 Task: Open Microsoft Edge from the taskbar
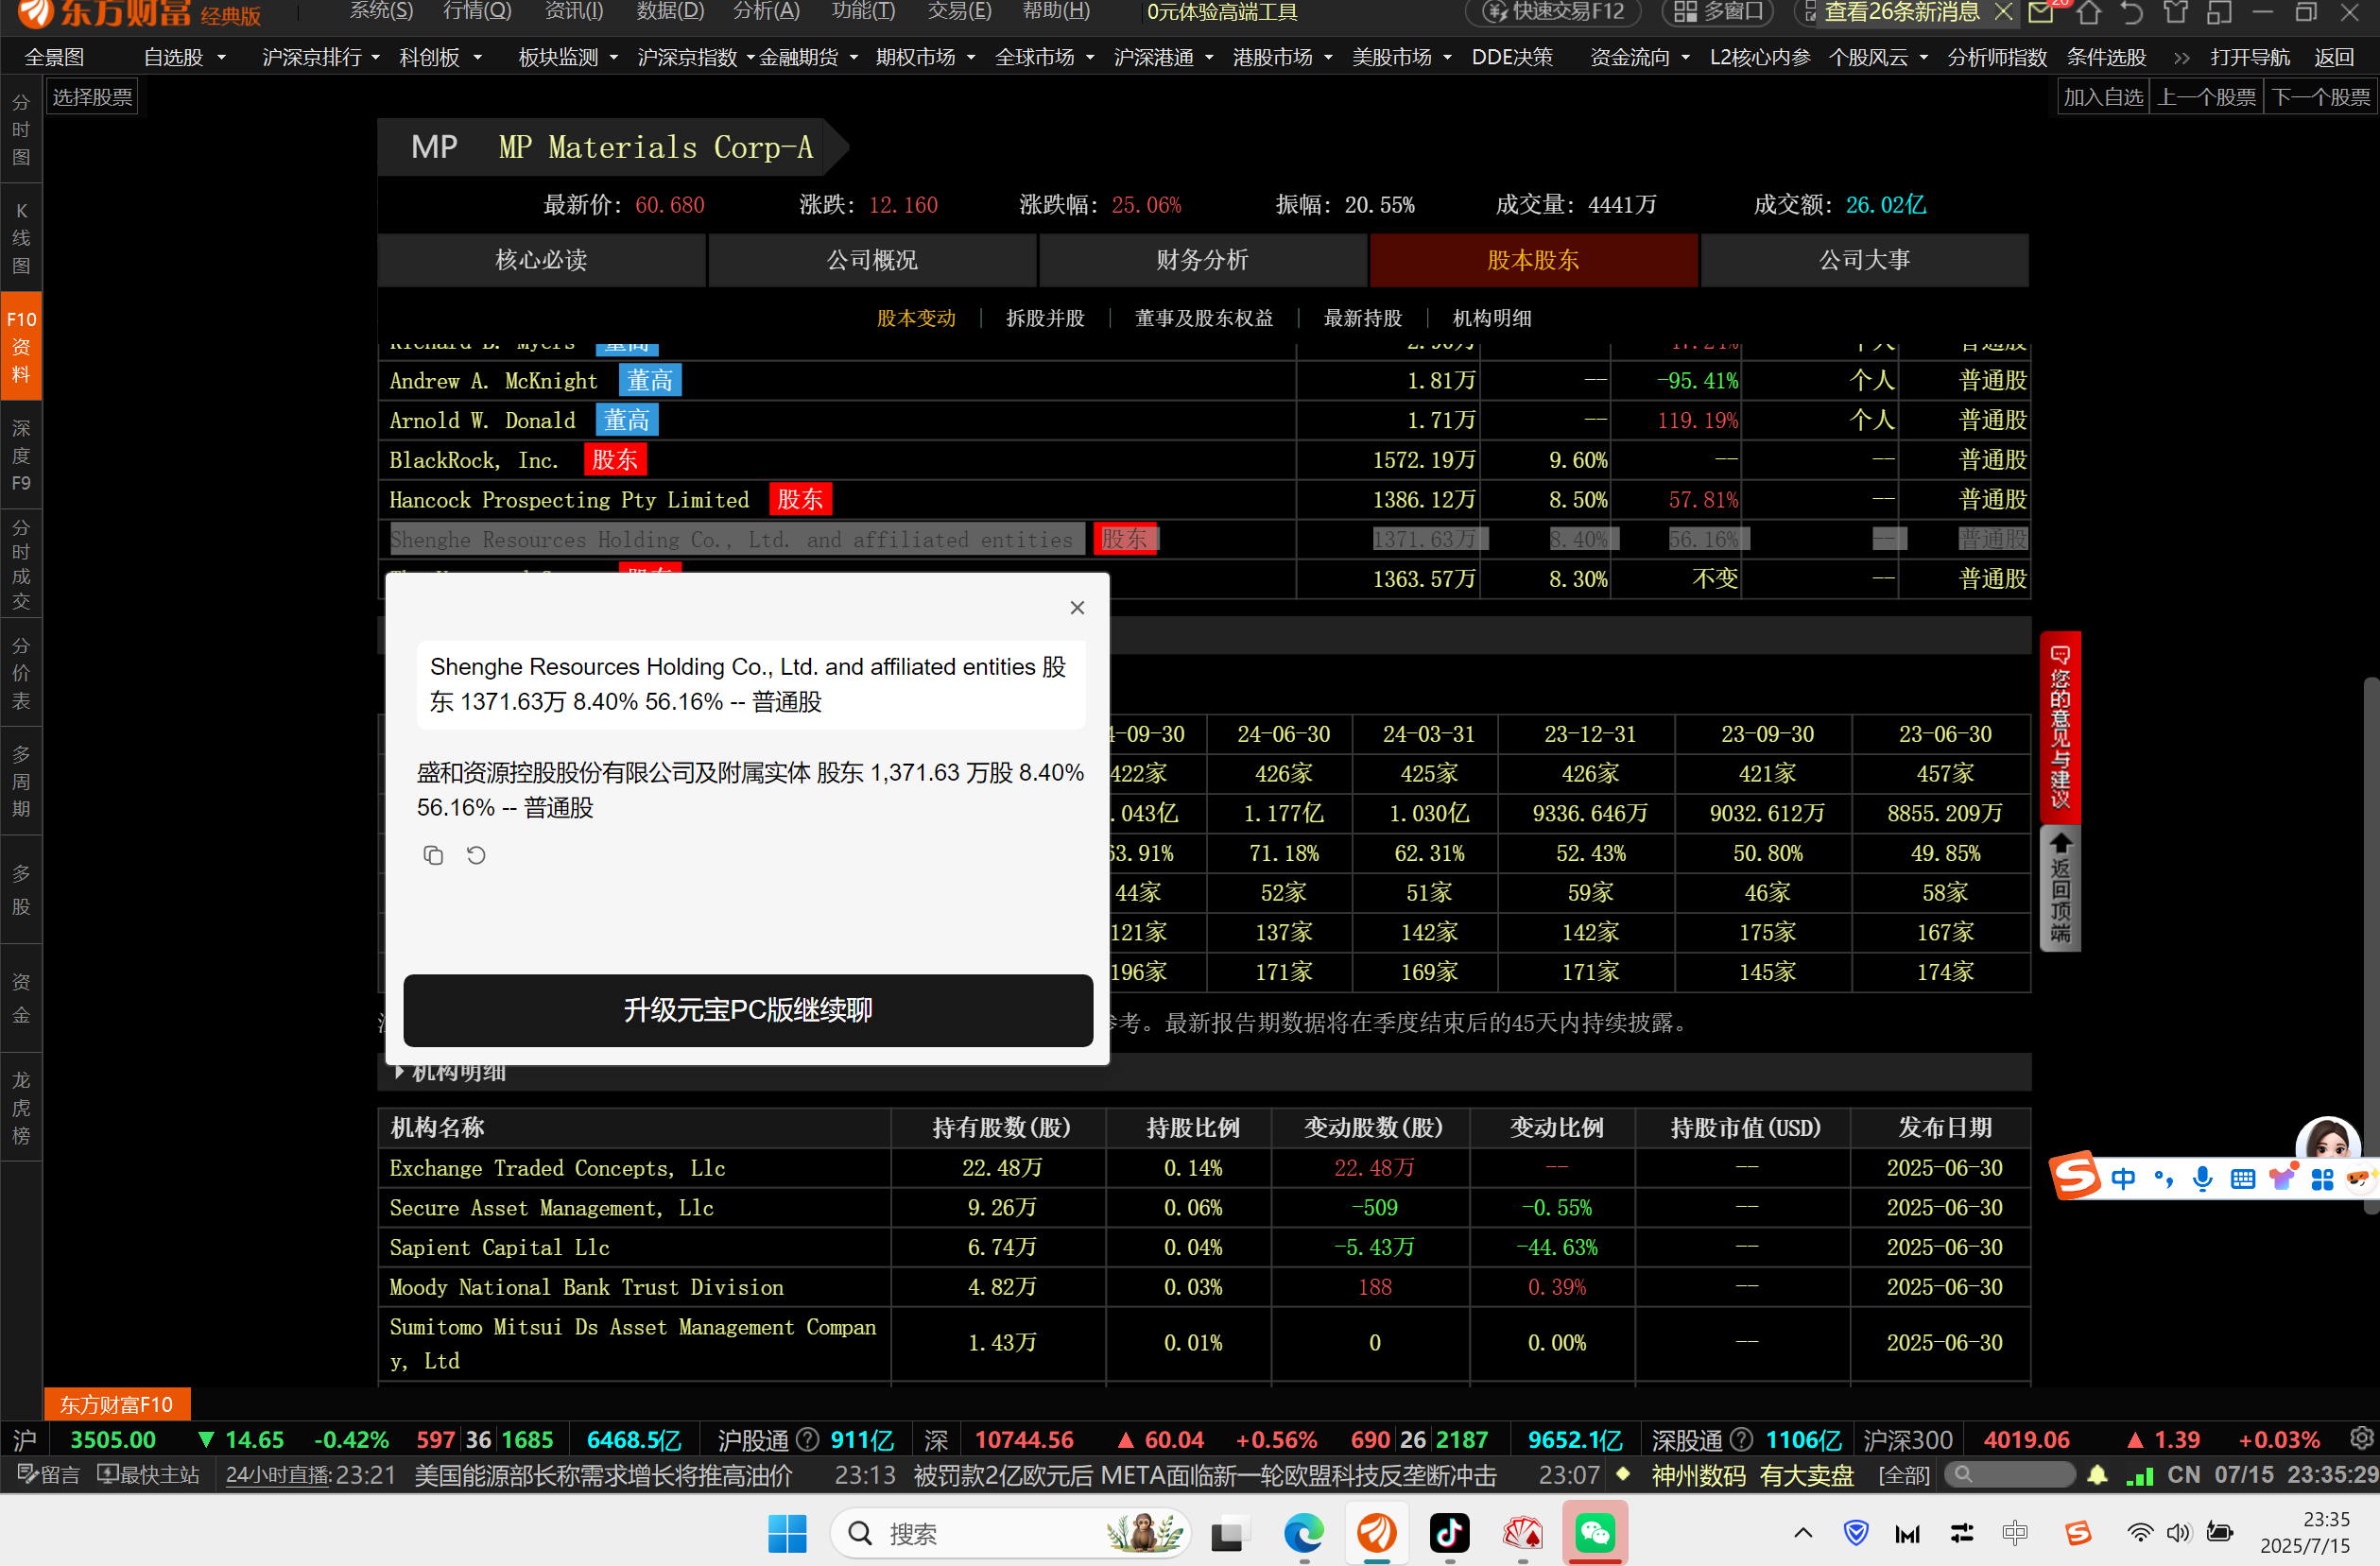tap(1304, 1533)
